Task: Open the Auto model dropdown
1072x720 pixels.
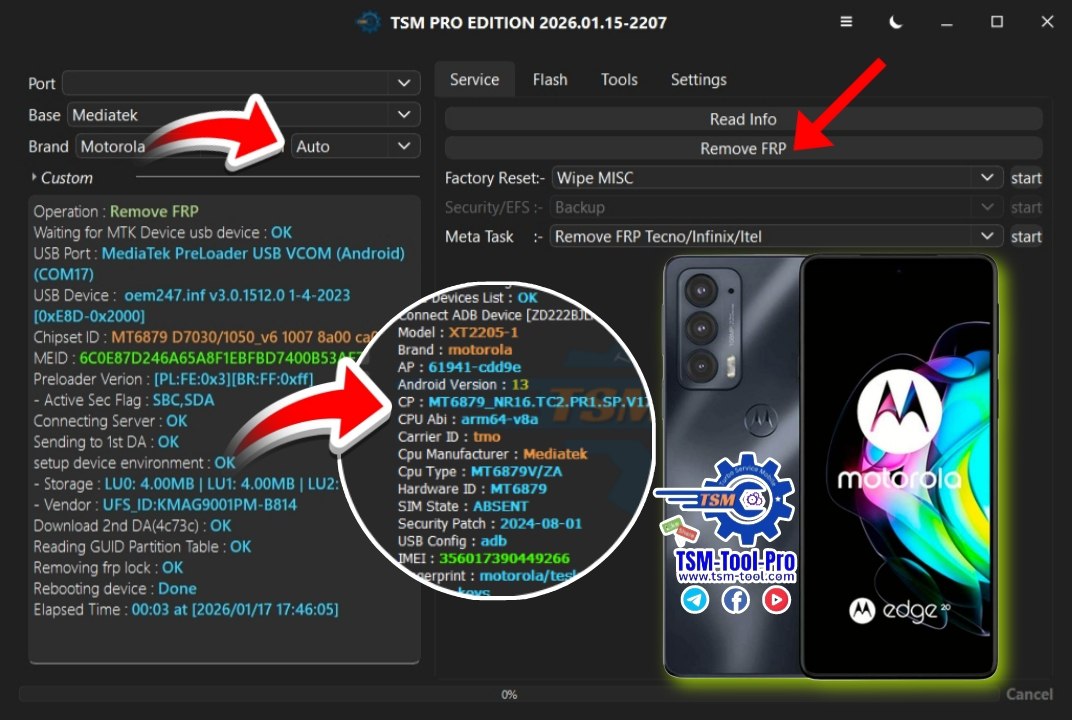Action: tap(356, 146)
